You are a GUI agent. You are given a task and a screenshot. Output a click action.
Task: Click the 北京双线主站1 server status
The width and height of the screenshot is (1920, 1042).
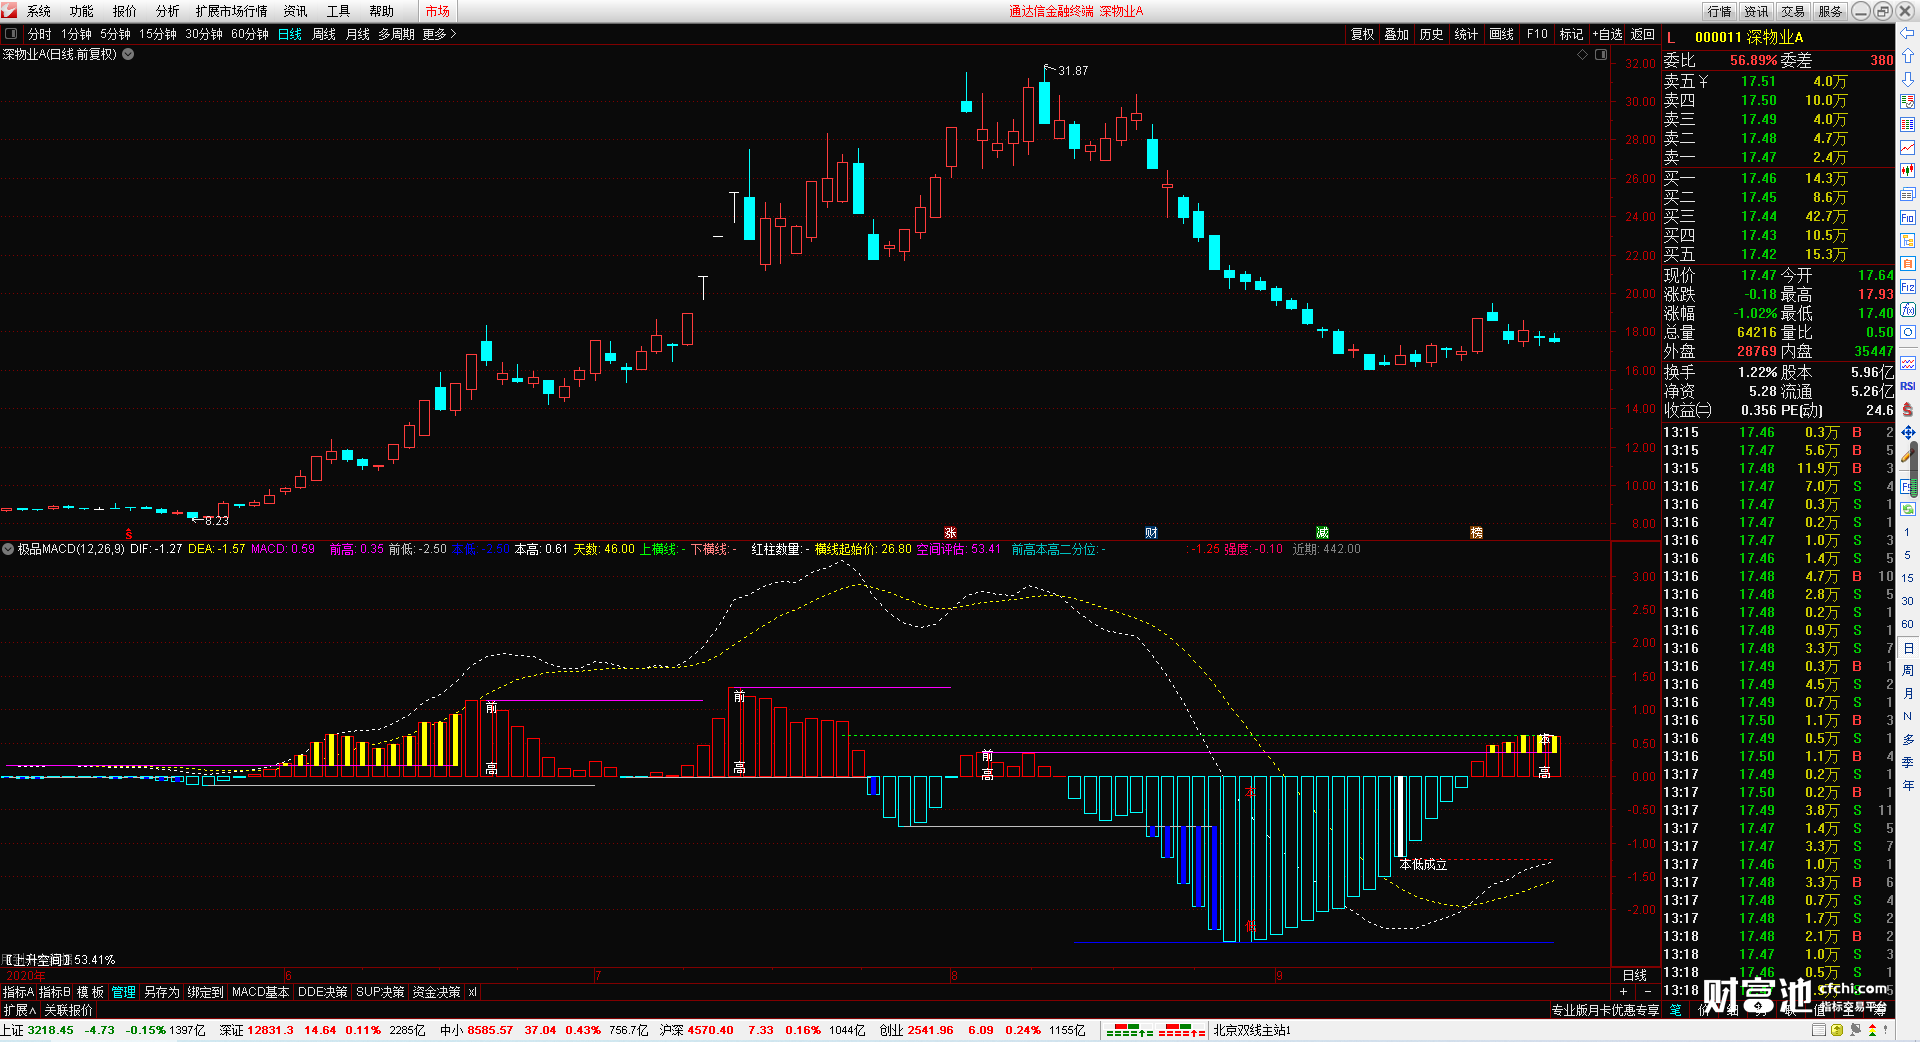click(1252, 1030)
